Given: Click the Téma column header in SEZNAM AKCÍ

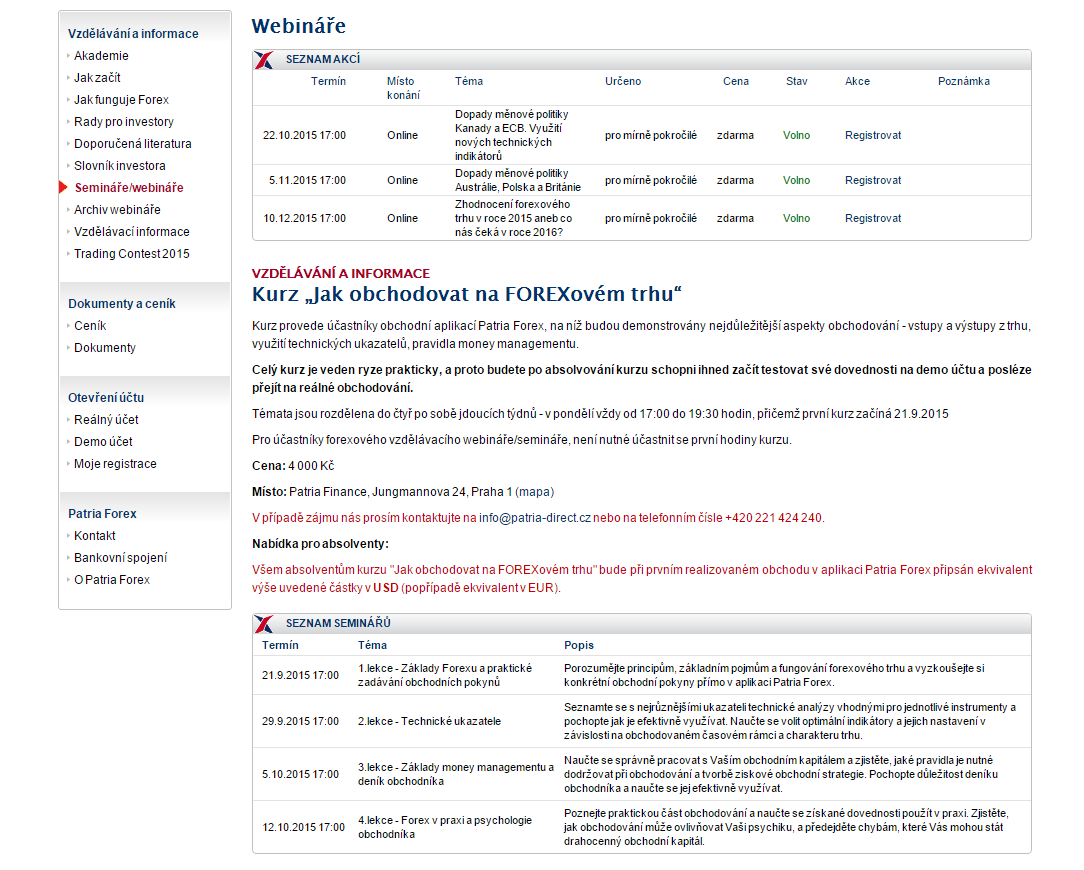Looking at the screenshot, I should 469,82.
